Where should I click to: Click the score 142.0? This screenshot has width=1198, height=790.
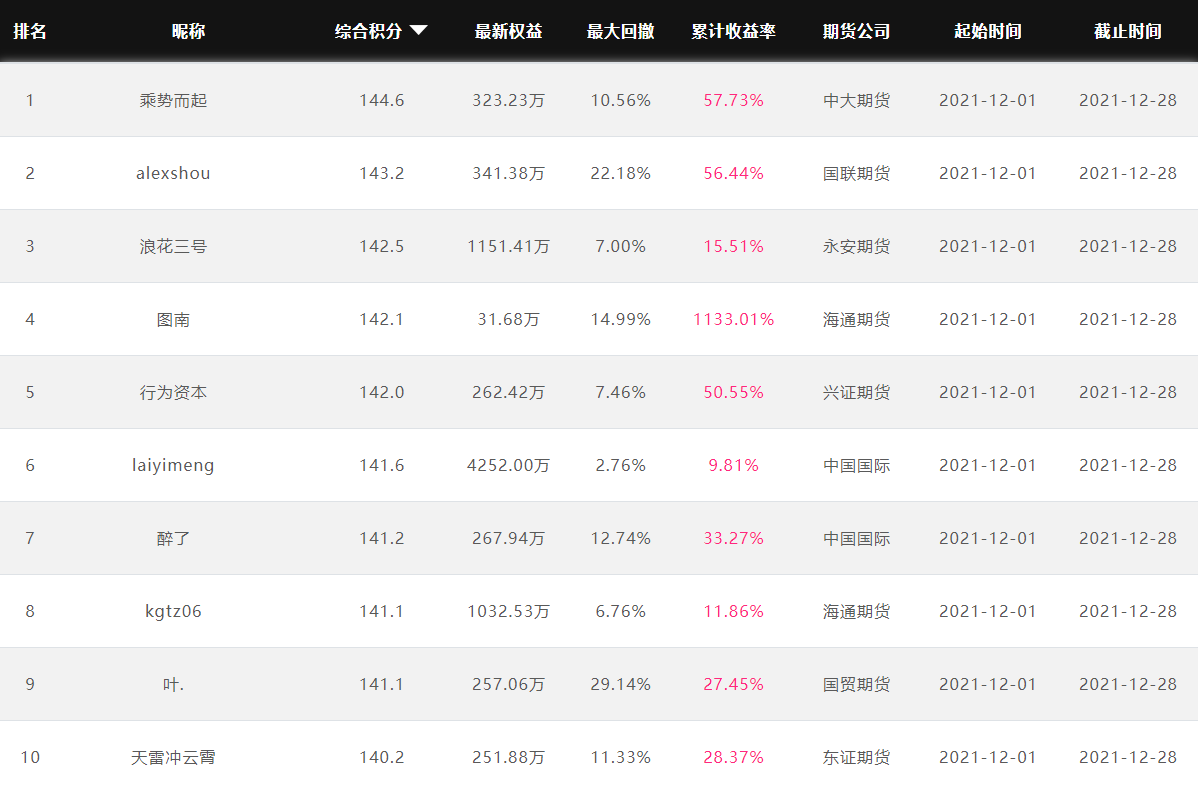pyautogui.click(x=382, y=392)
